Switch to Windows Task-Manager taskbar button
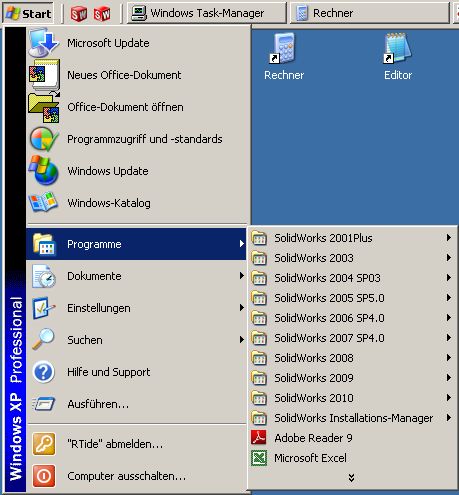Viewport: 459px width, 495px height. click(207, 13)
